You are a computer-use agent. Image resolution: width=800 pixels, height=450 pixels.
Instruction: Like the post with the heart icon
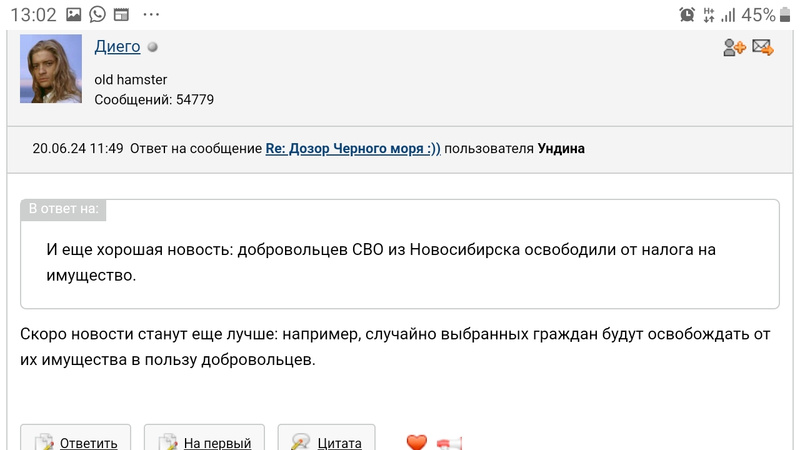tap(416, 442)
